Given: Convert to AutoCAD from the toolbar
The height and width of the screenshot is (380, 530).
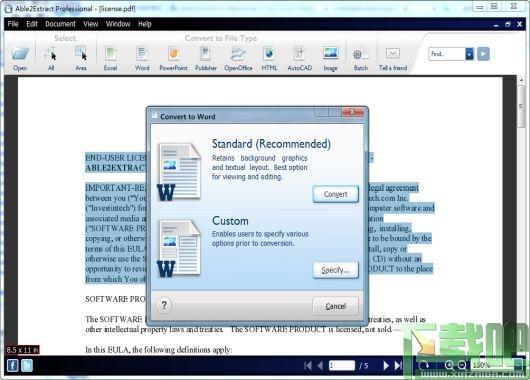Looking at the screenshot, I should pos(299,58).
